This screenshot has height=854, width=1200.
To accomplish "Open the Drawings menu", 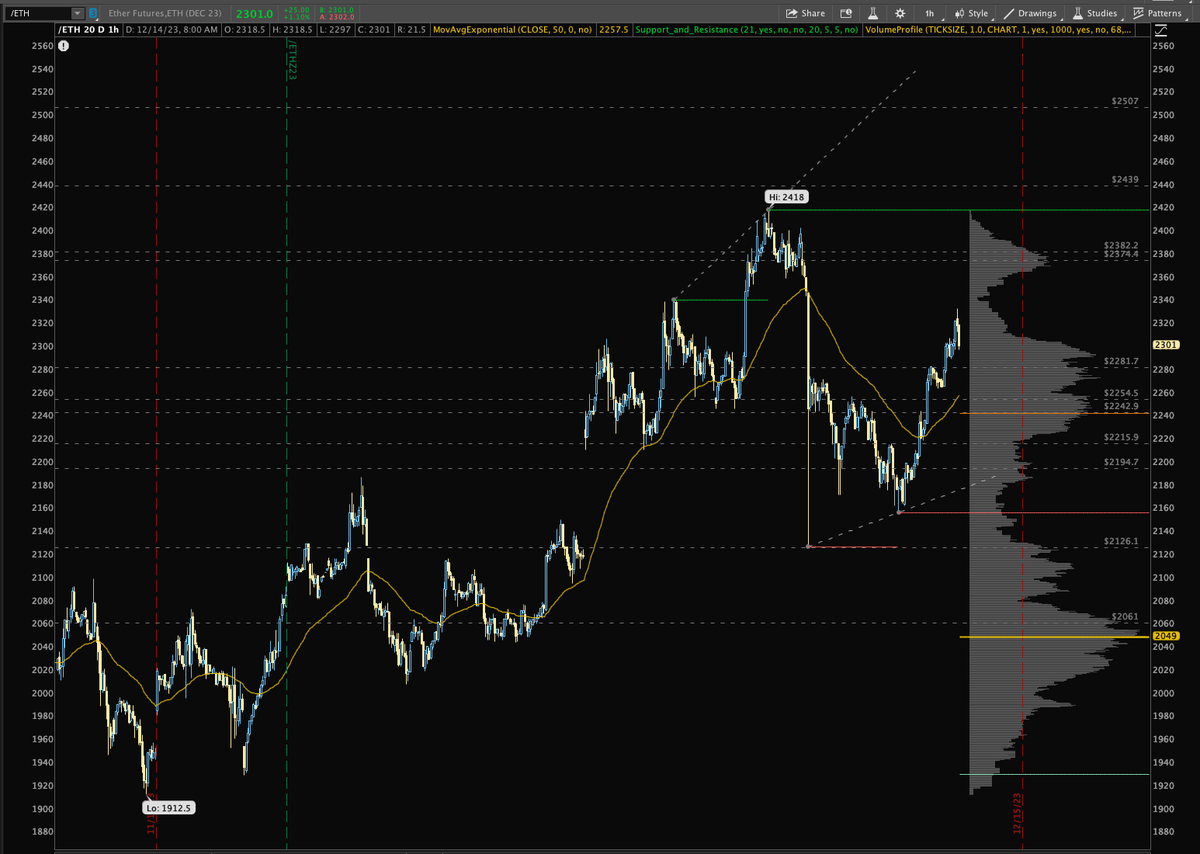I will coord(1030,13).
